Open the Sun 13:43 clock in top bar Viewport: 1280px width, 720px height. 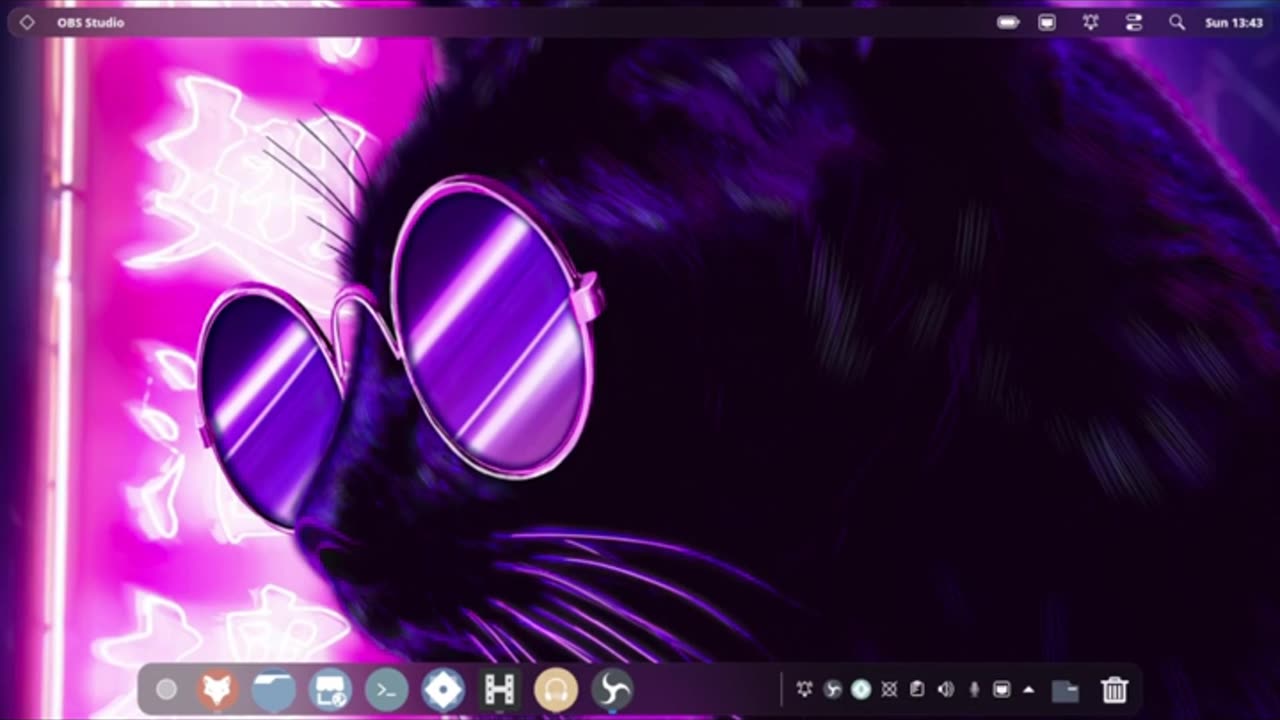pyautogui.click(x=1234, y=22)
